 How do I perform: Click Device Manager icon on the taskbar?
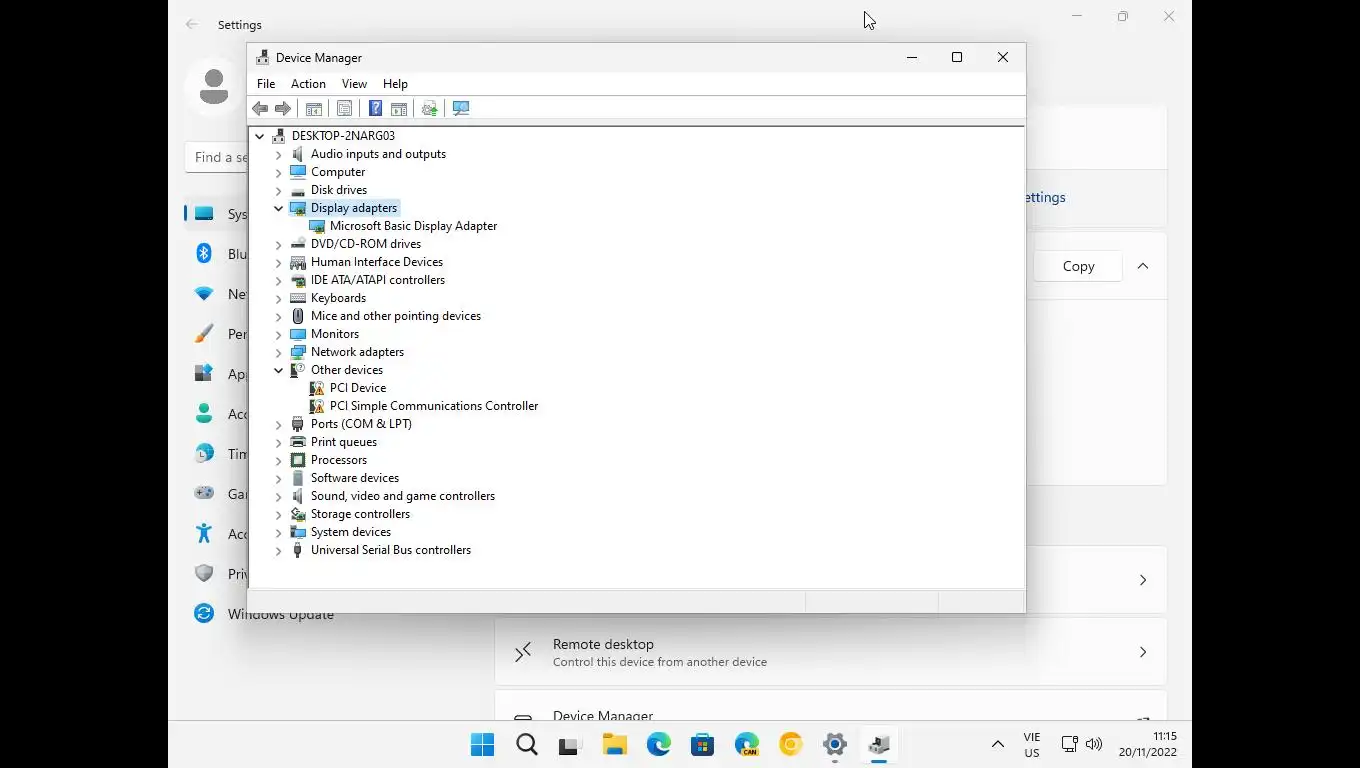879,744
